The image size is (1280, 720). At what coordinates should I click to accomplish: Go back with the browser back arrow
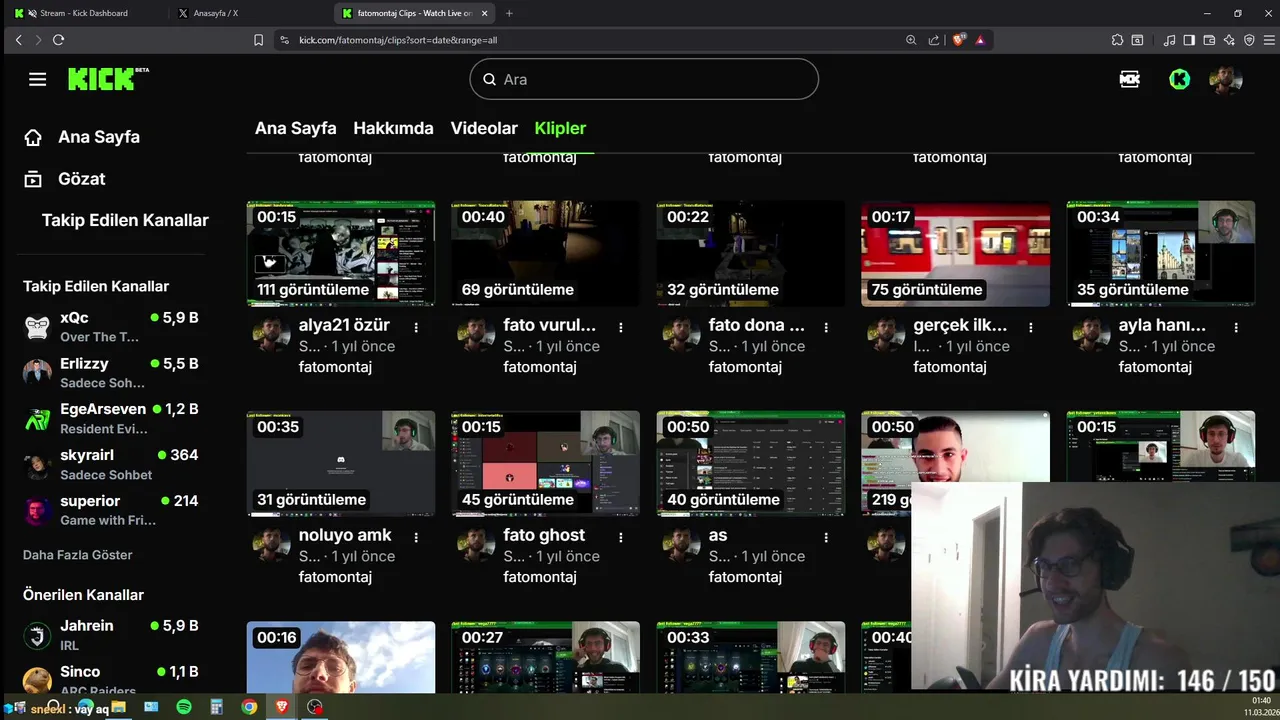18,40
